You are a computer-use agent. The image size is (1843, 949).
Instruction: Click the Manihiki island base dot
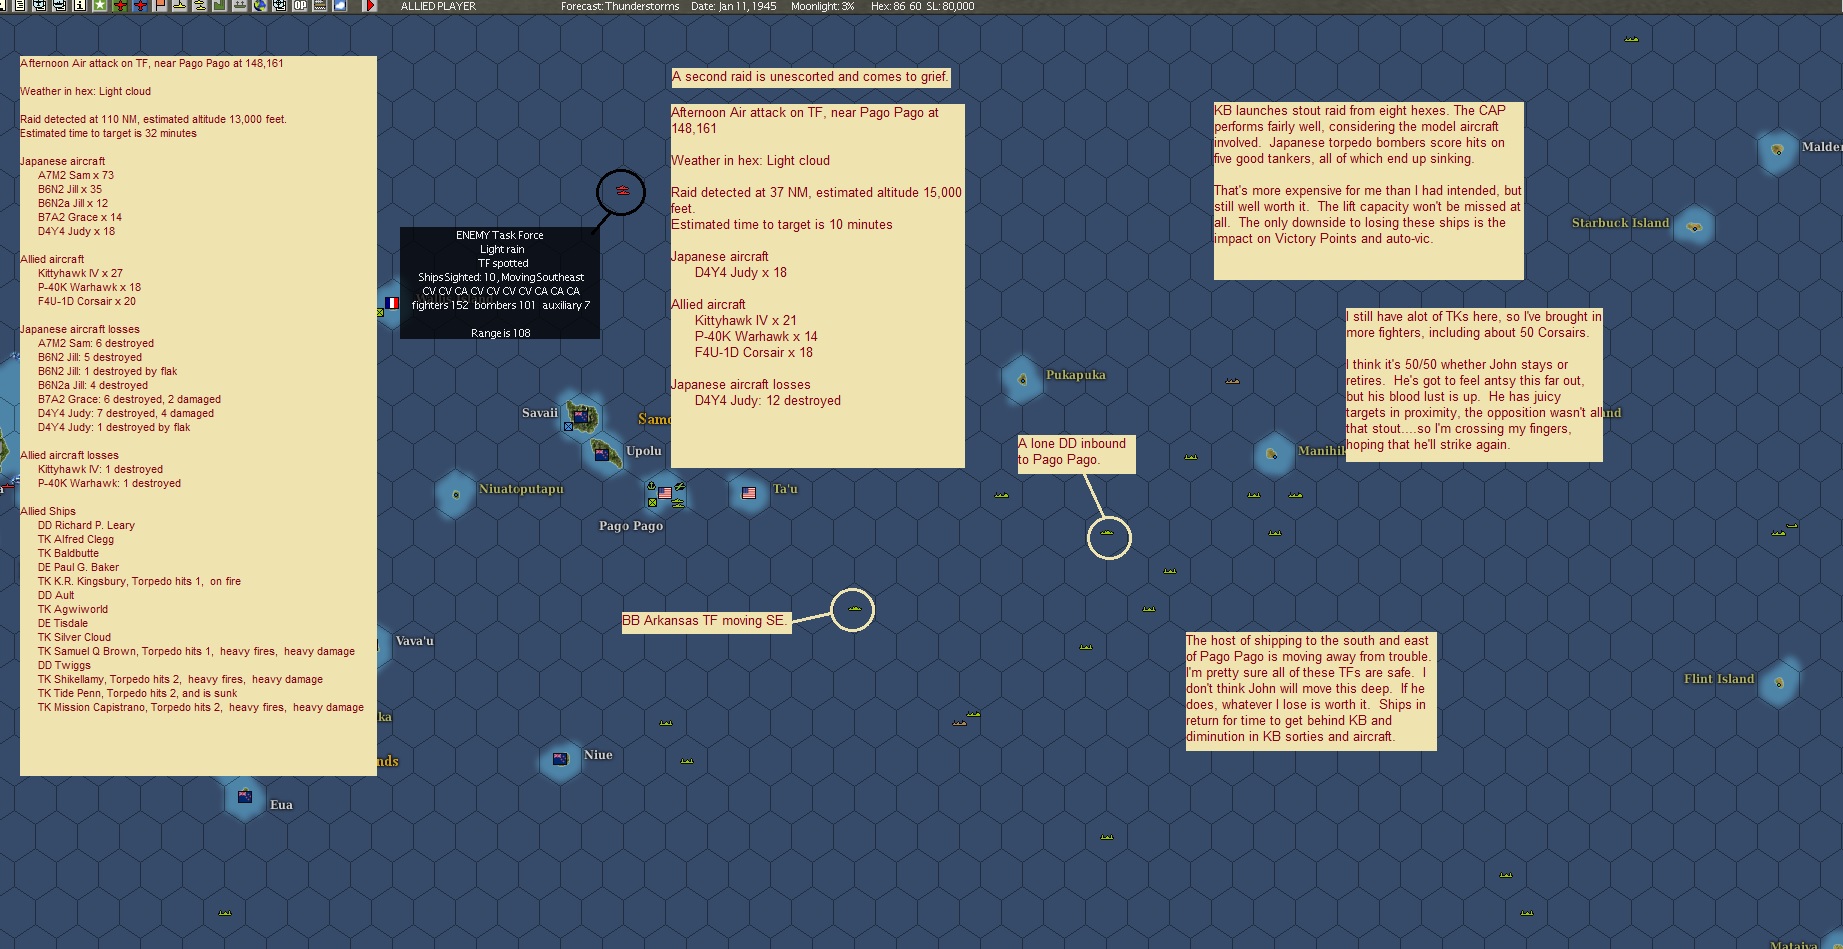(x=1273, y=454)
